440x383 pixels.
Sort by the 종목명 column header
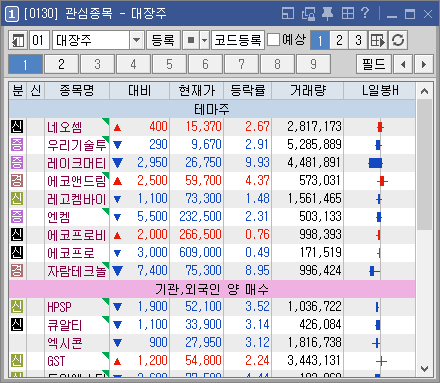77,91
